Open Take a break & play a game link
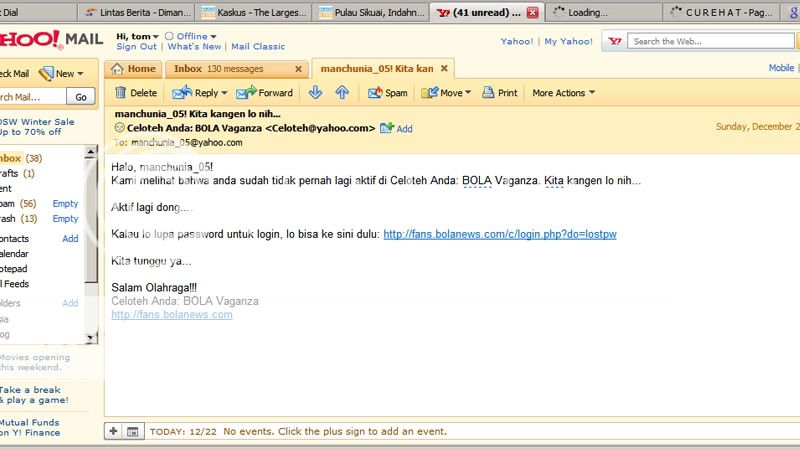The width and height of the screenshot is (800, 450). coord(34,395)
